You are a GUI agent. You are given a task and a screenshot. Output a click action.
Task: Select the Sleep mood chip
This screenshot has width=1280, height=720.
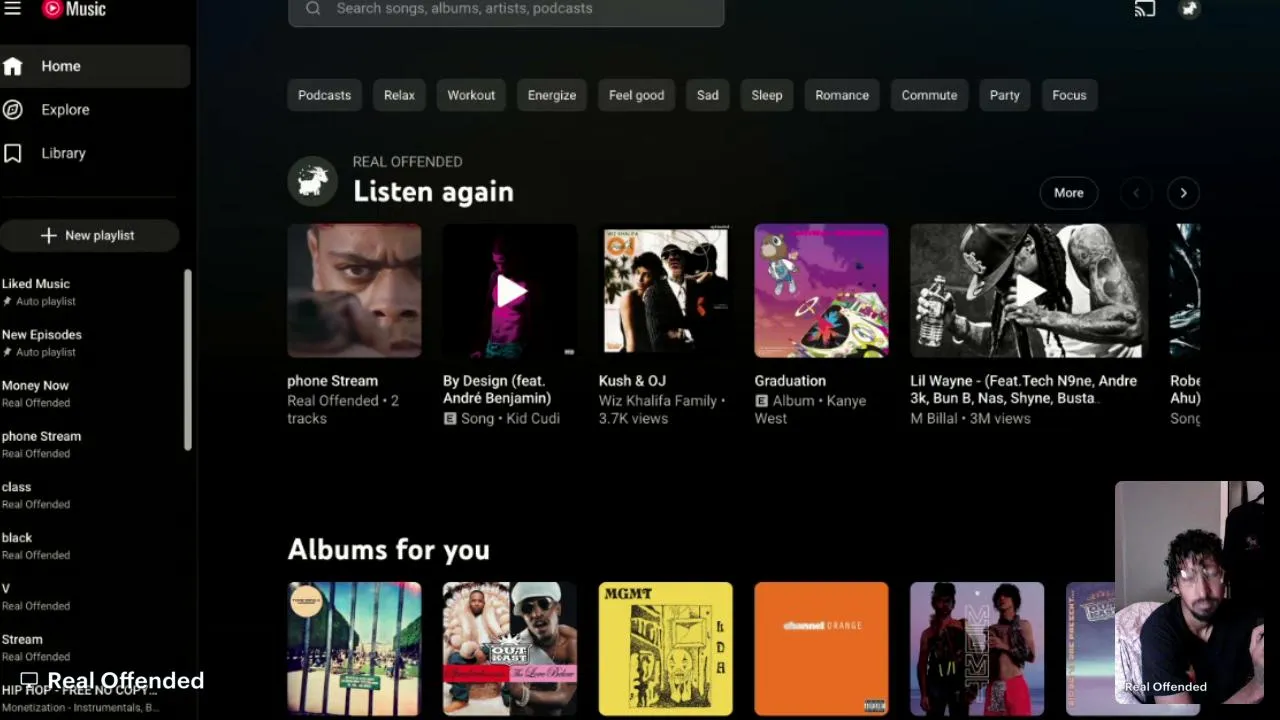pyautogui.click(x=767, y=95)
